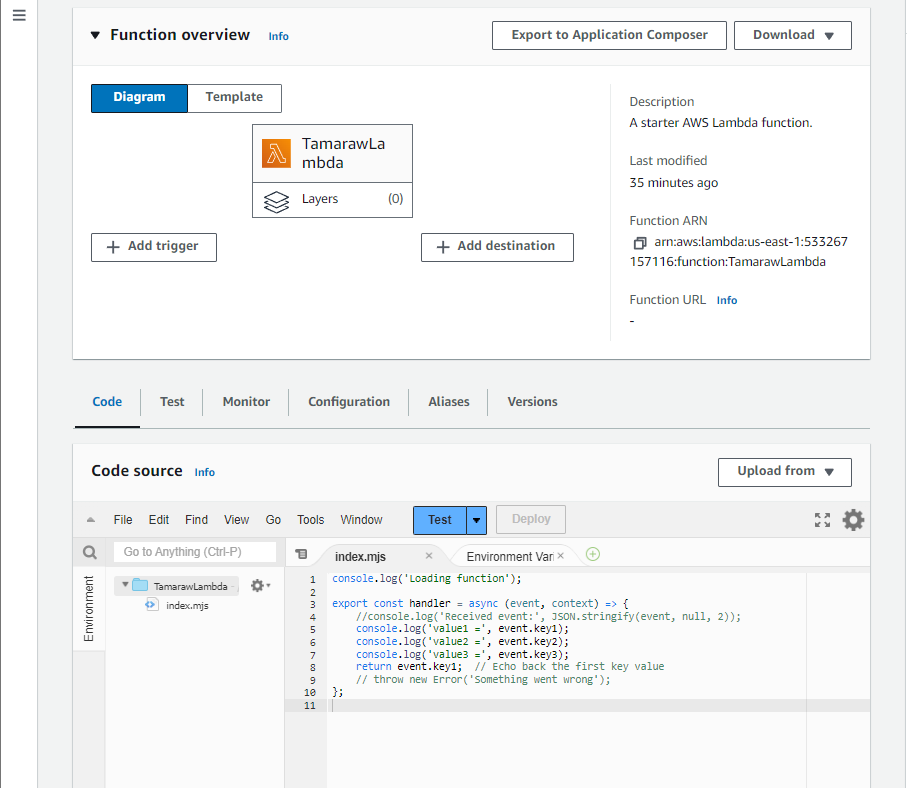
Task: Click the Layers stack icon
Action: click(x=276, y=200)
